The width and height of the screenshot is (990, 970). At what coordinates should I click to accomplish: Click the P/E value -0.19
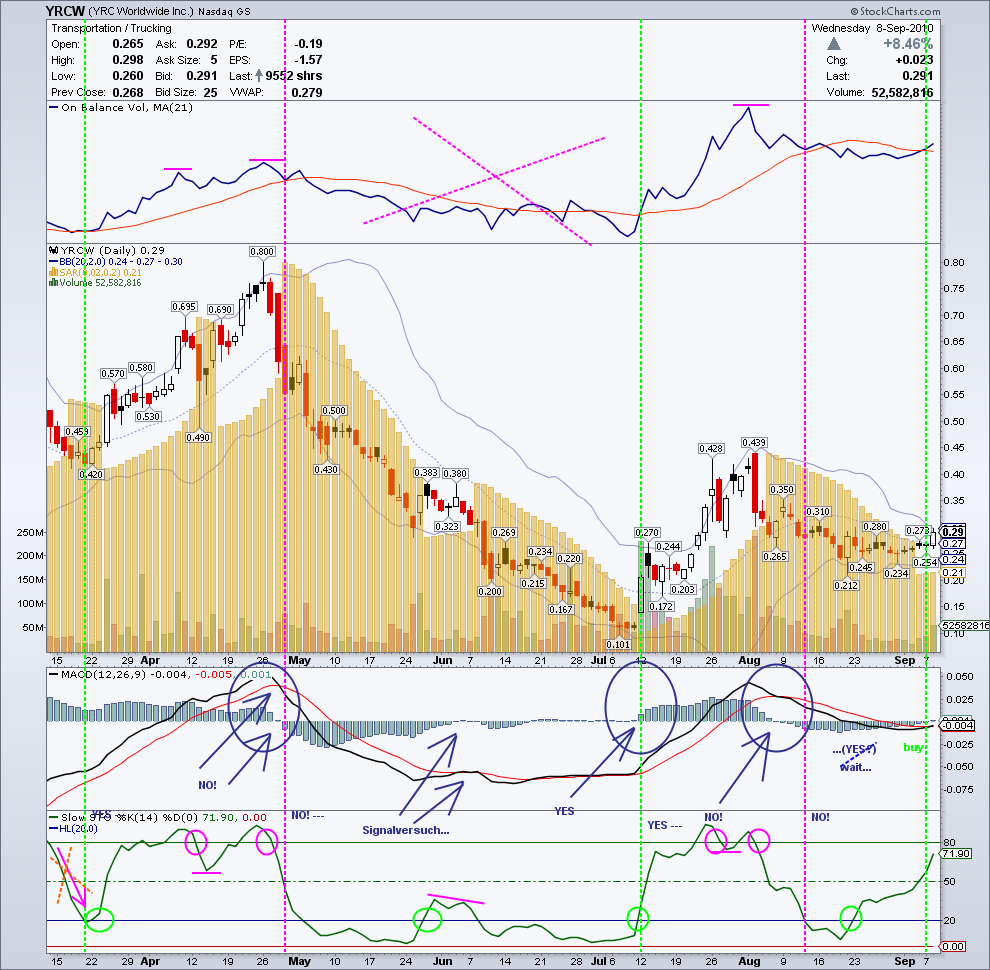(308, 44)
